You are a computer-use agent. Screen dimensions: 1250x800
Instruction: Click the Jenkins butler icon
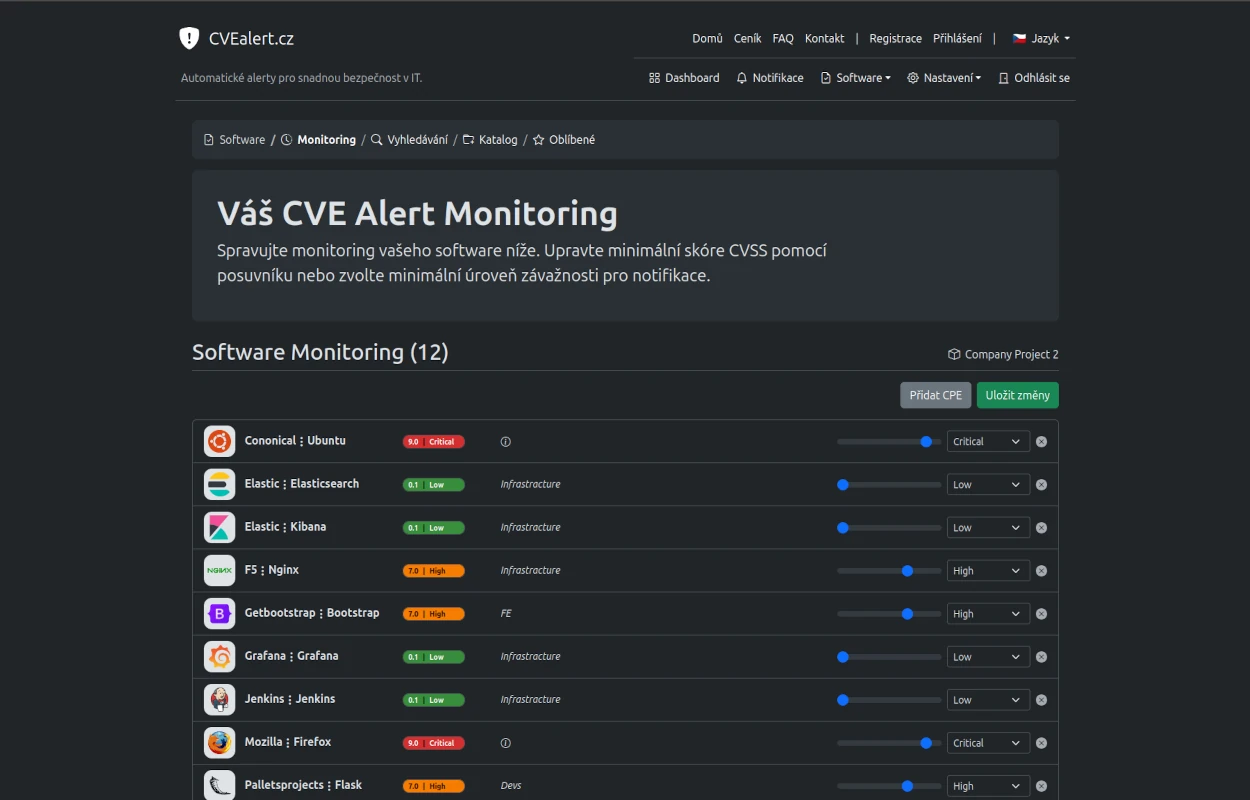tap(219, 699)
